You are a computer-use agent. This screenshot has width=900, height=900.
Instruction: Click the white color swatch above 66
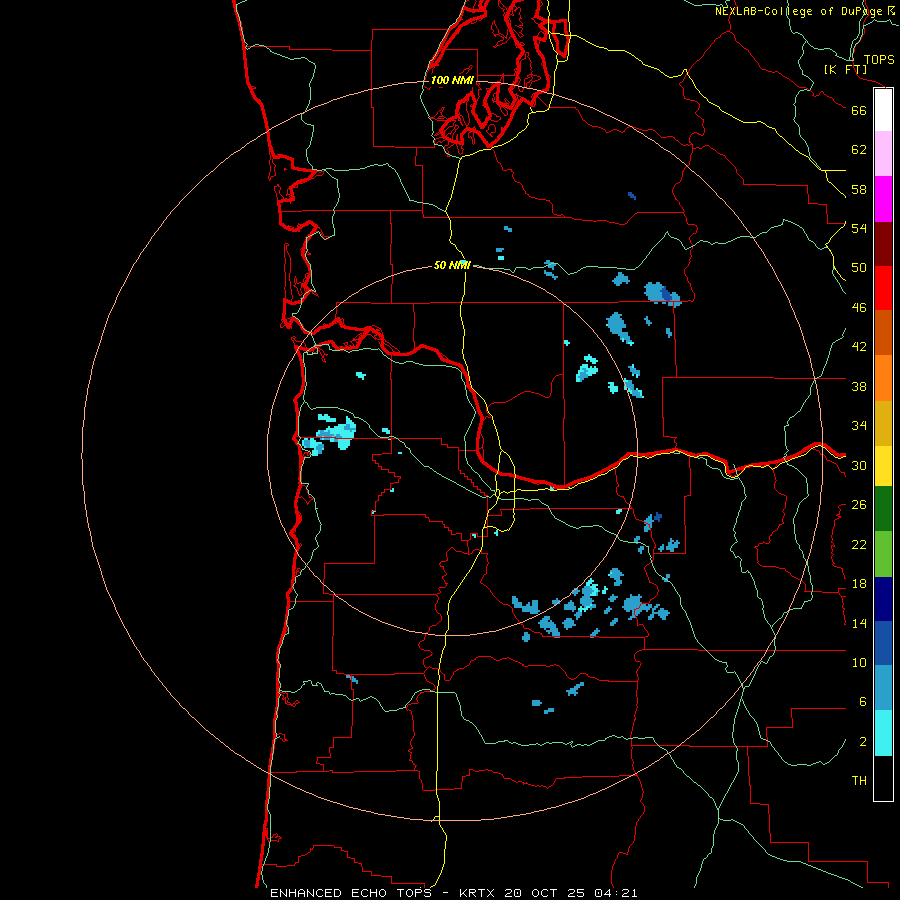(883, 110)
